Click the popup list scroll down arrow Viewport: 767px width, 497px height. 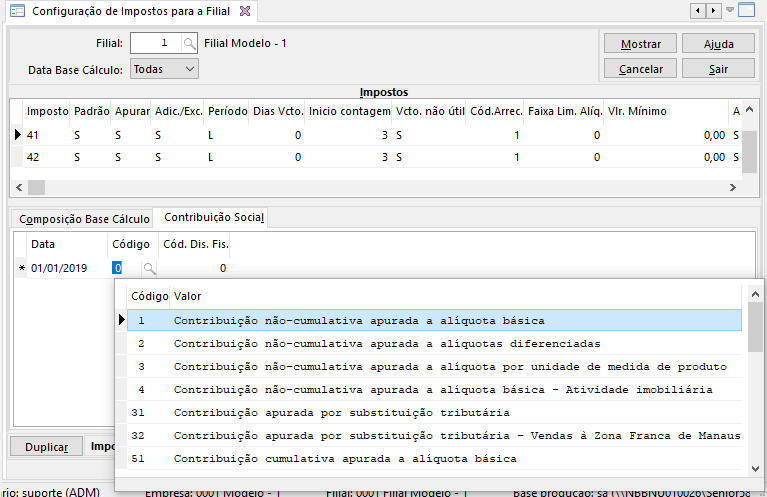pos(755,469)
